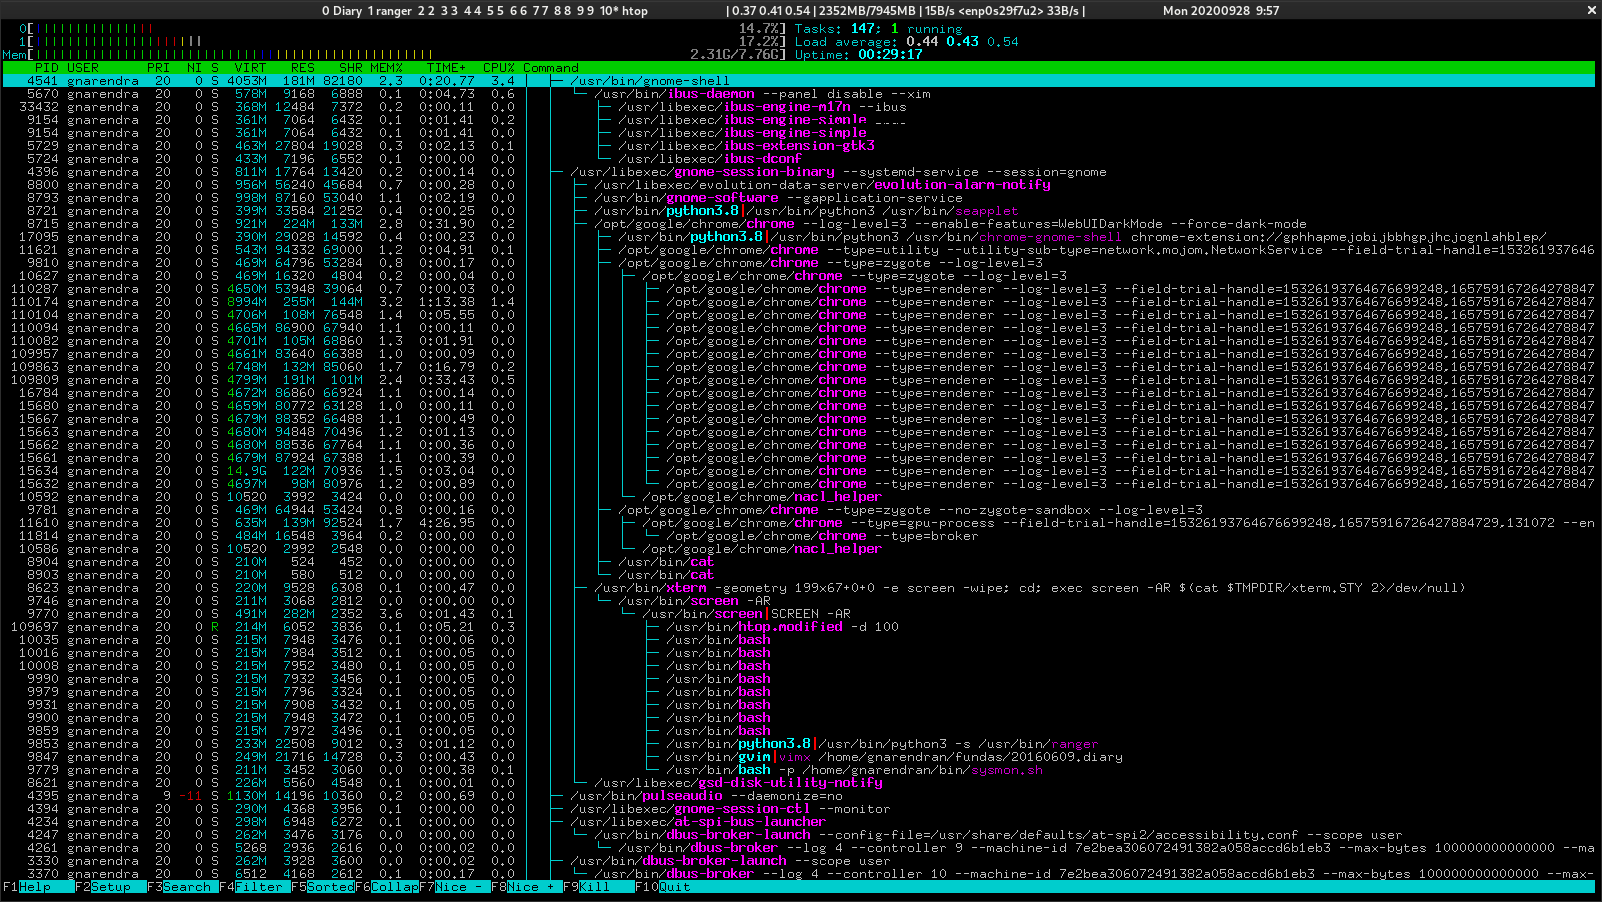Sort by the VIRT column header
Screen dimensions: 1602x902
tap(251, 68)
